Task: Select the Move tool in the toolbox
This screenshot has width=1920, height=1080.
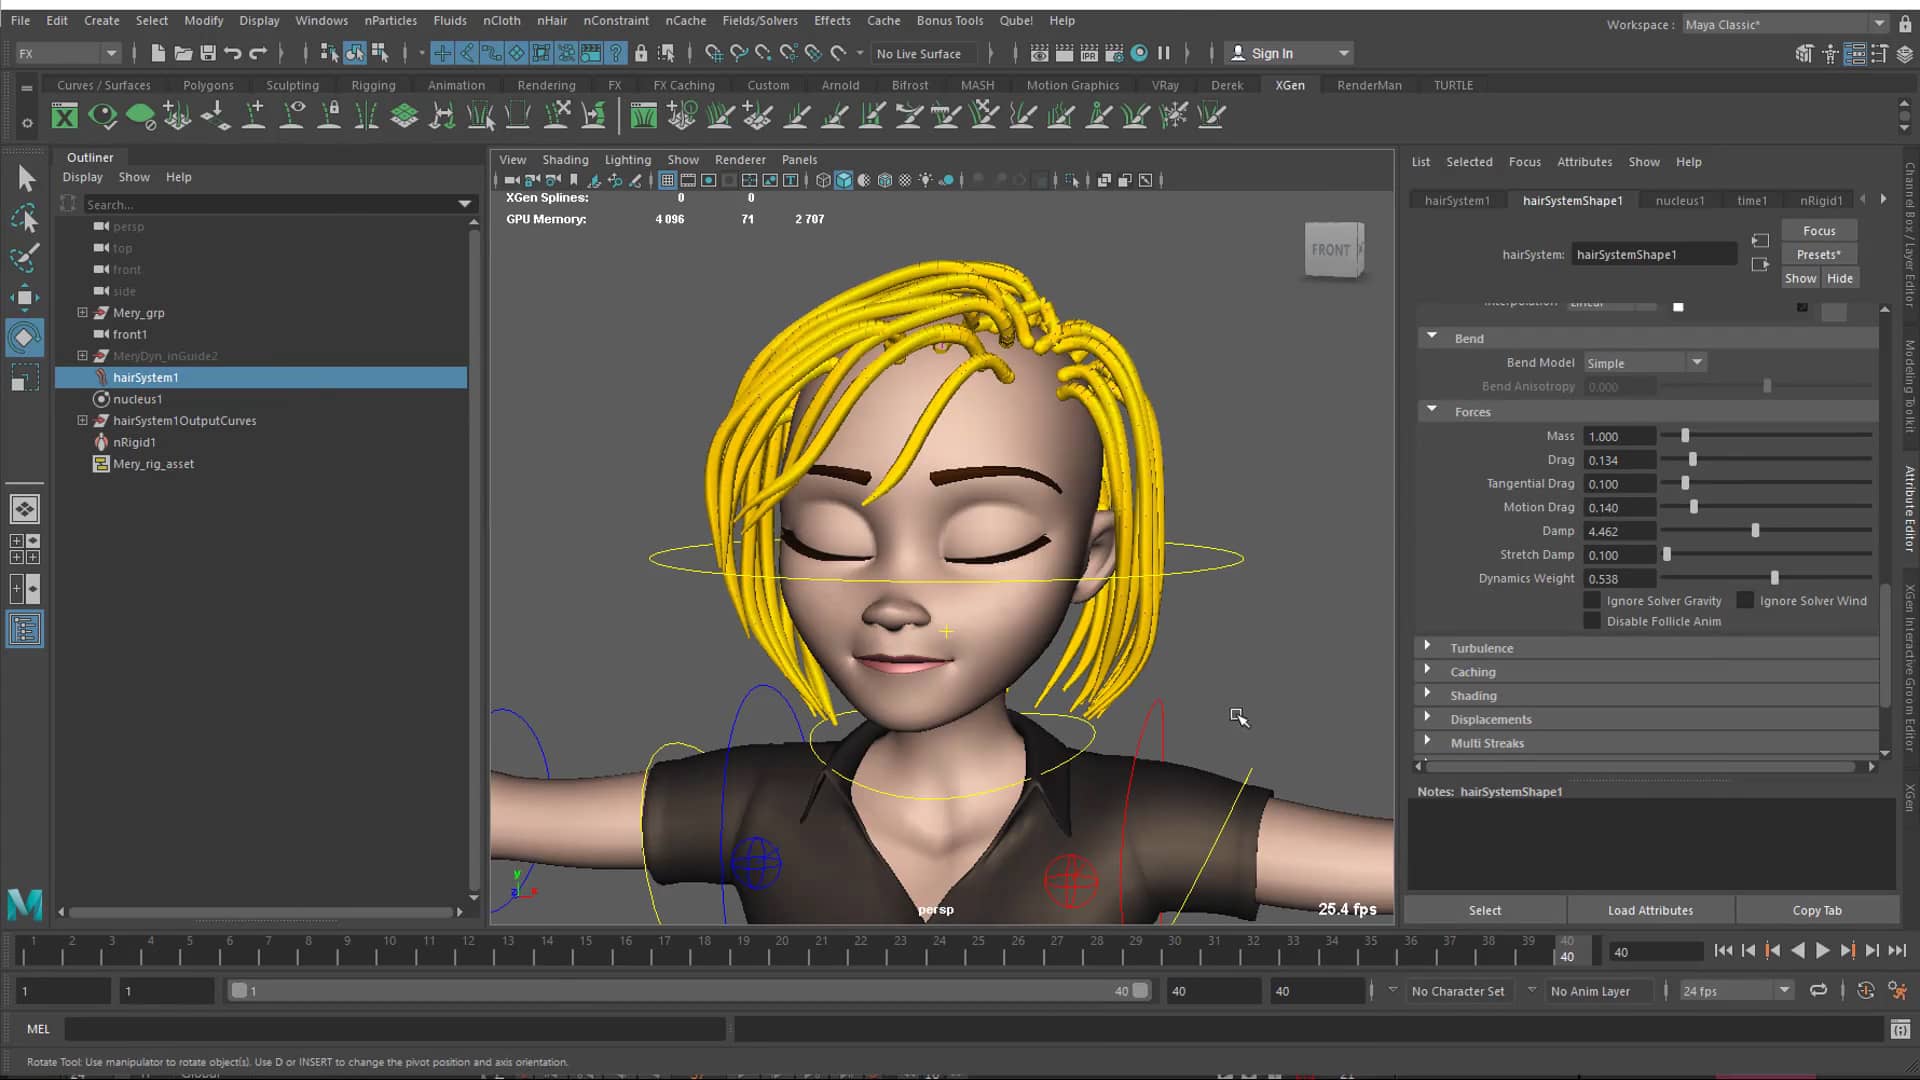Action: (25, 298)
